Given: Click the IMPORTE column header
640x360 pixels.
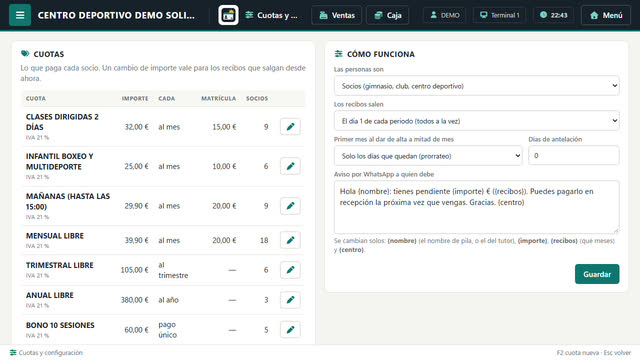Looking at the screenshot, I should 135,98.
